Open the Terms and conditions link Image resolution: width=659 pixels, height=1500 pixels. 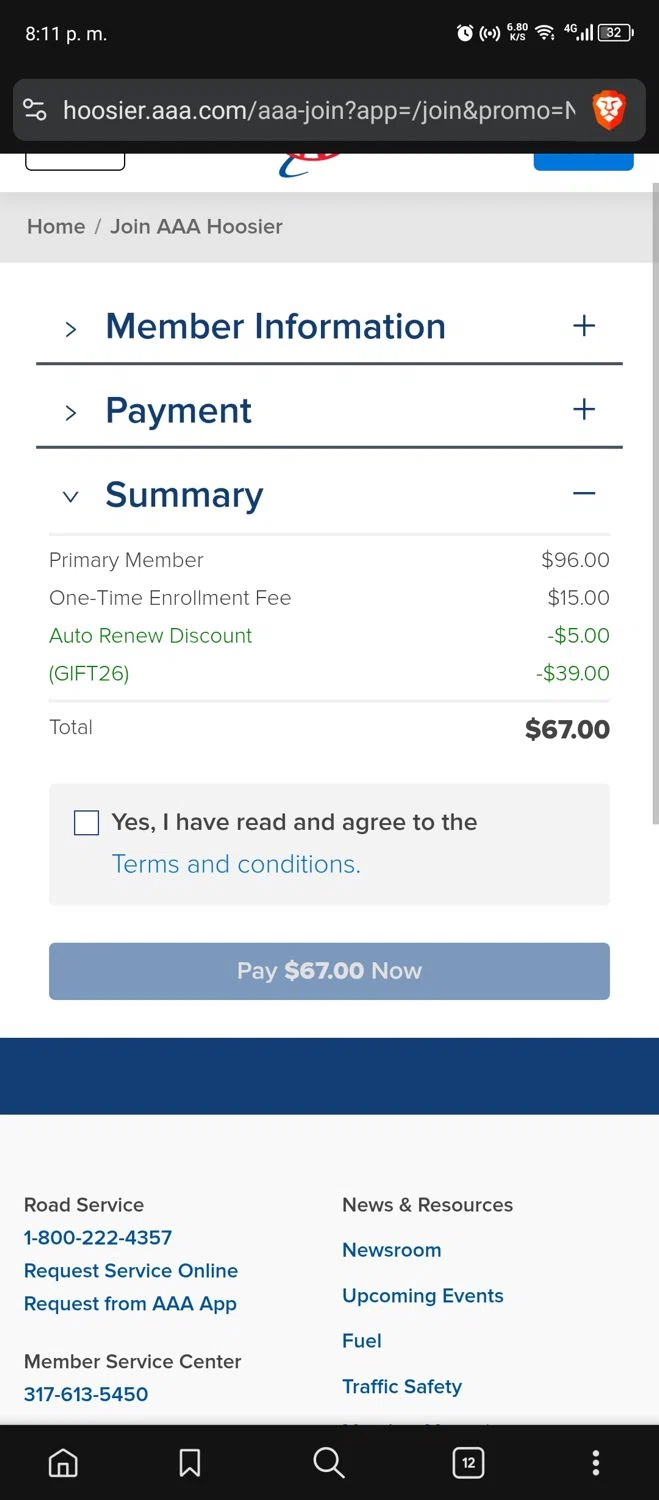click(236, 864)
